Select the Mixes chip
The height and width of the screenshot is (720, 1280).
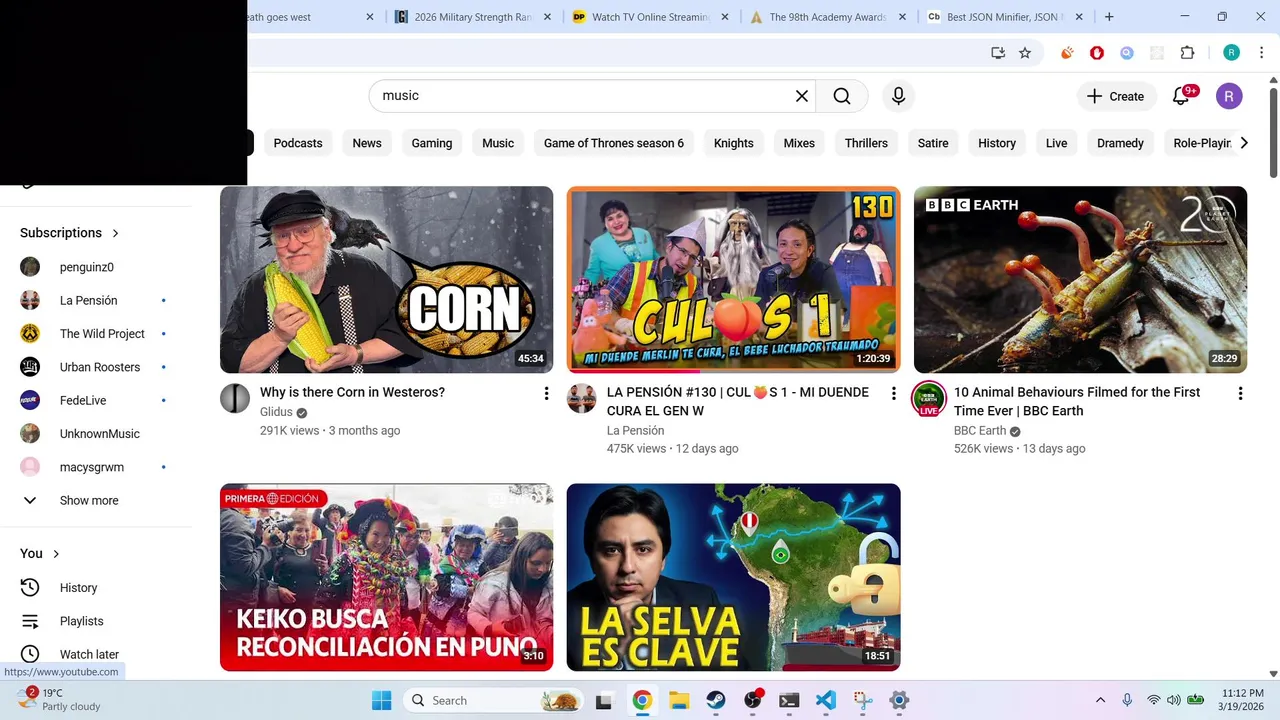coord(799,143)
